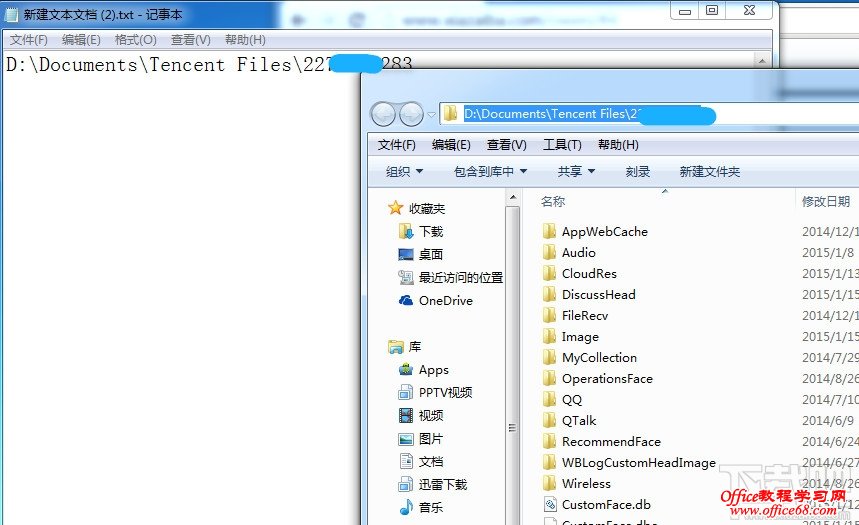The width and height of the screenshot is (859, 525).
Task: Open 最近访问的位置 in sidebar
Action: (x=461, y=277)
